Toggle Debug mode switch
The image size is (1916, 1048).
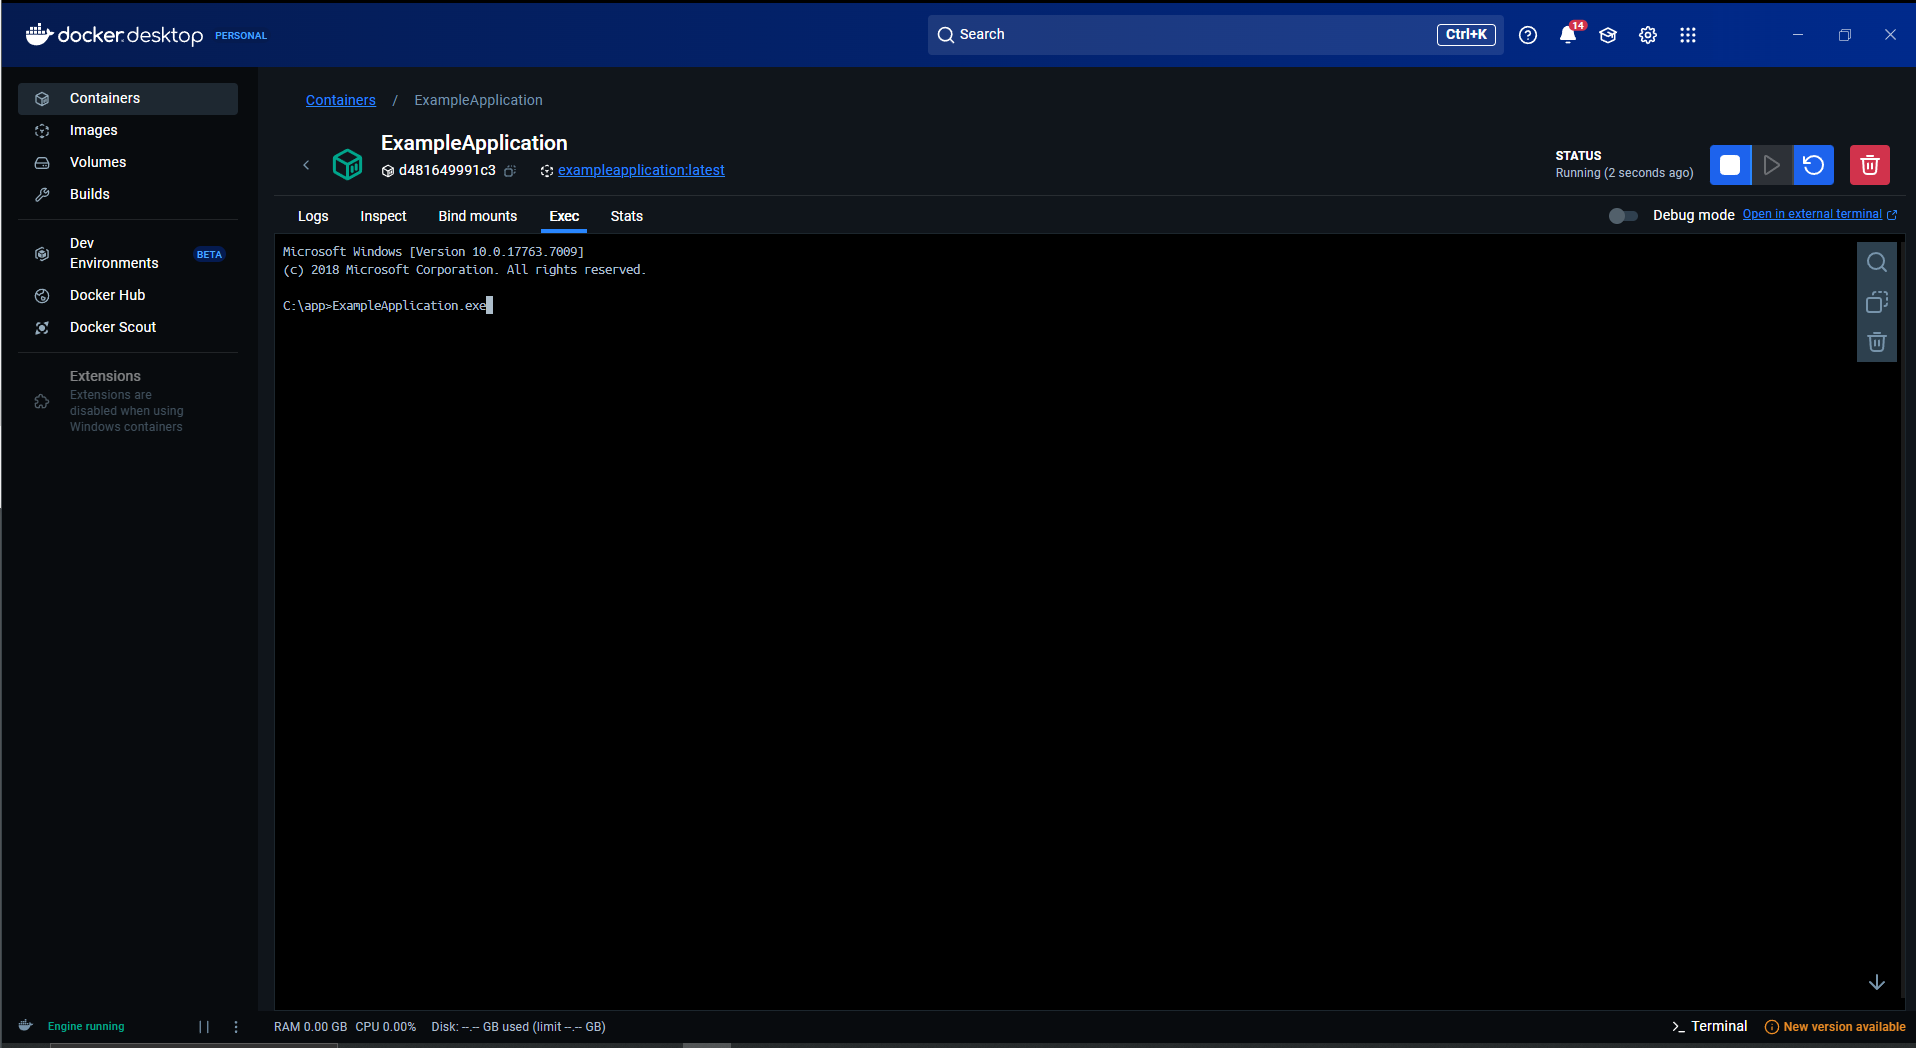click(1622, 215)
